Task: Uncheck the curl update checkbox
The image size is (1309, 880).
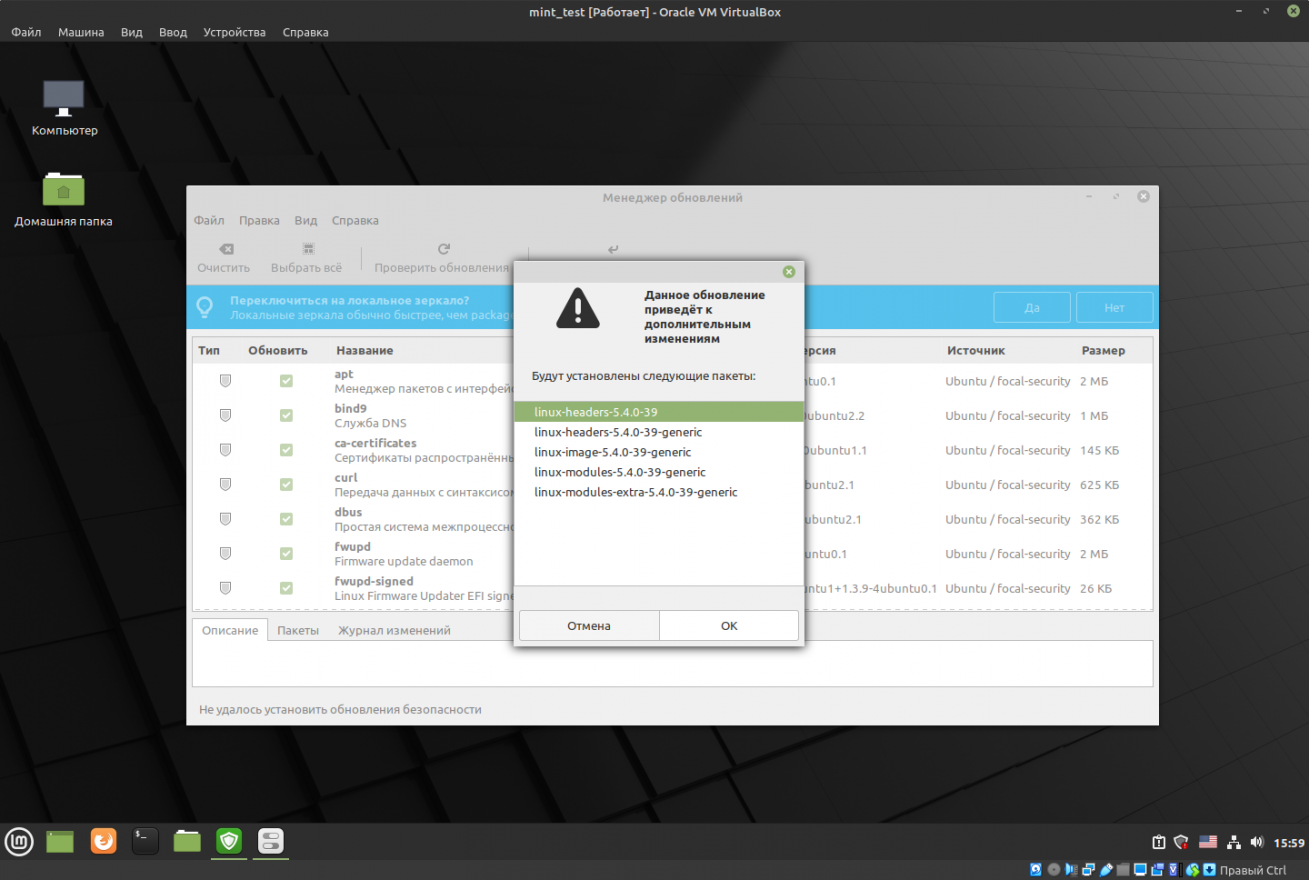Action: pos(286,485)
